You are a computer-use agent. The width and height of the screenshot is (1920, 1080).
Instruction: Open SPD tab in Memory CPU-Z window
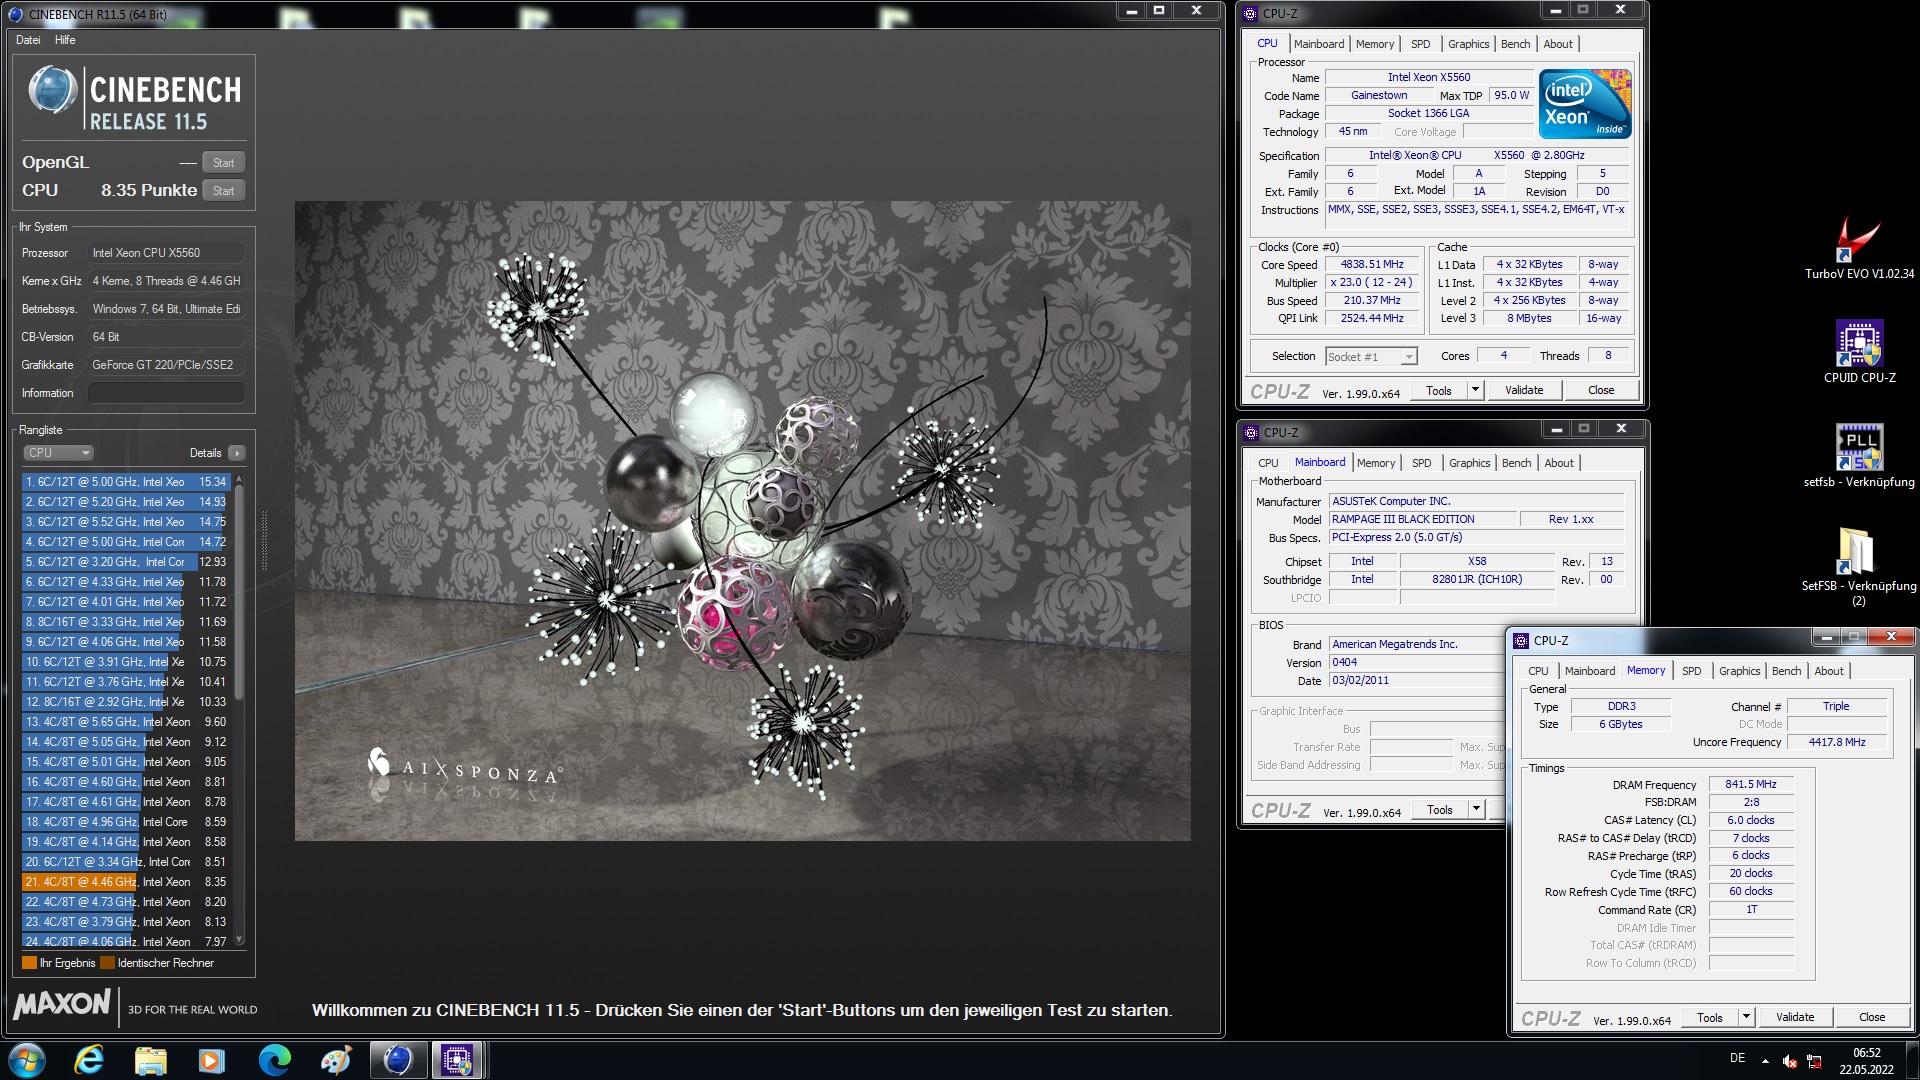[x=1691, y=671]
